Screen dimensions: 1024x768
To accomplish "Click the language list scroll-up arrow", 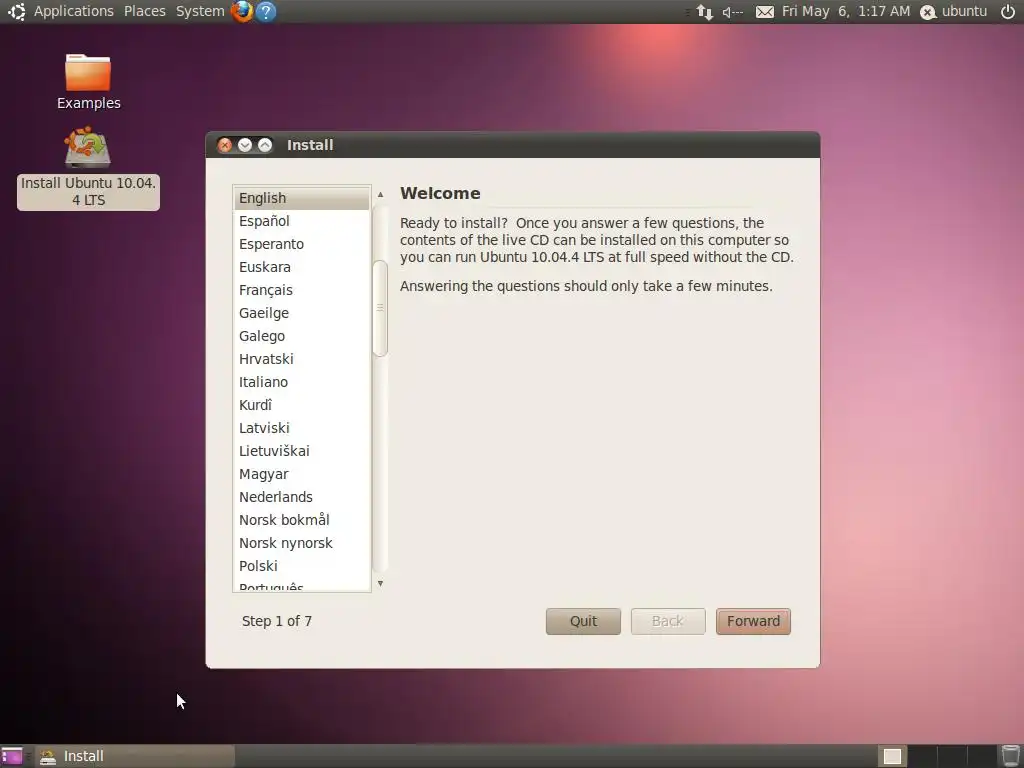I will click(380, 195).
